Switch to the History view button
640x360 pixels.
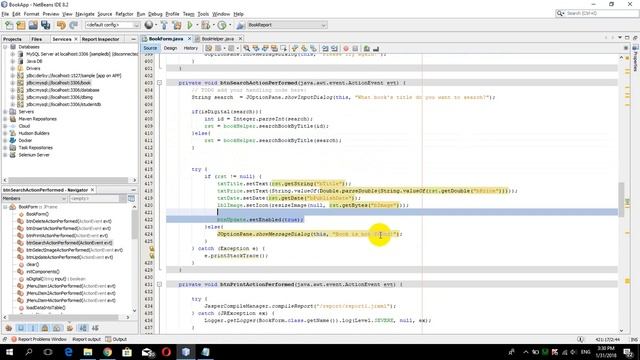coord(191,48)
